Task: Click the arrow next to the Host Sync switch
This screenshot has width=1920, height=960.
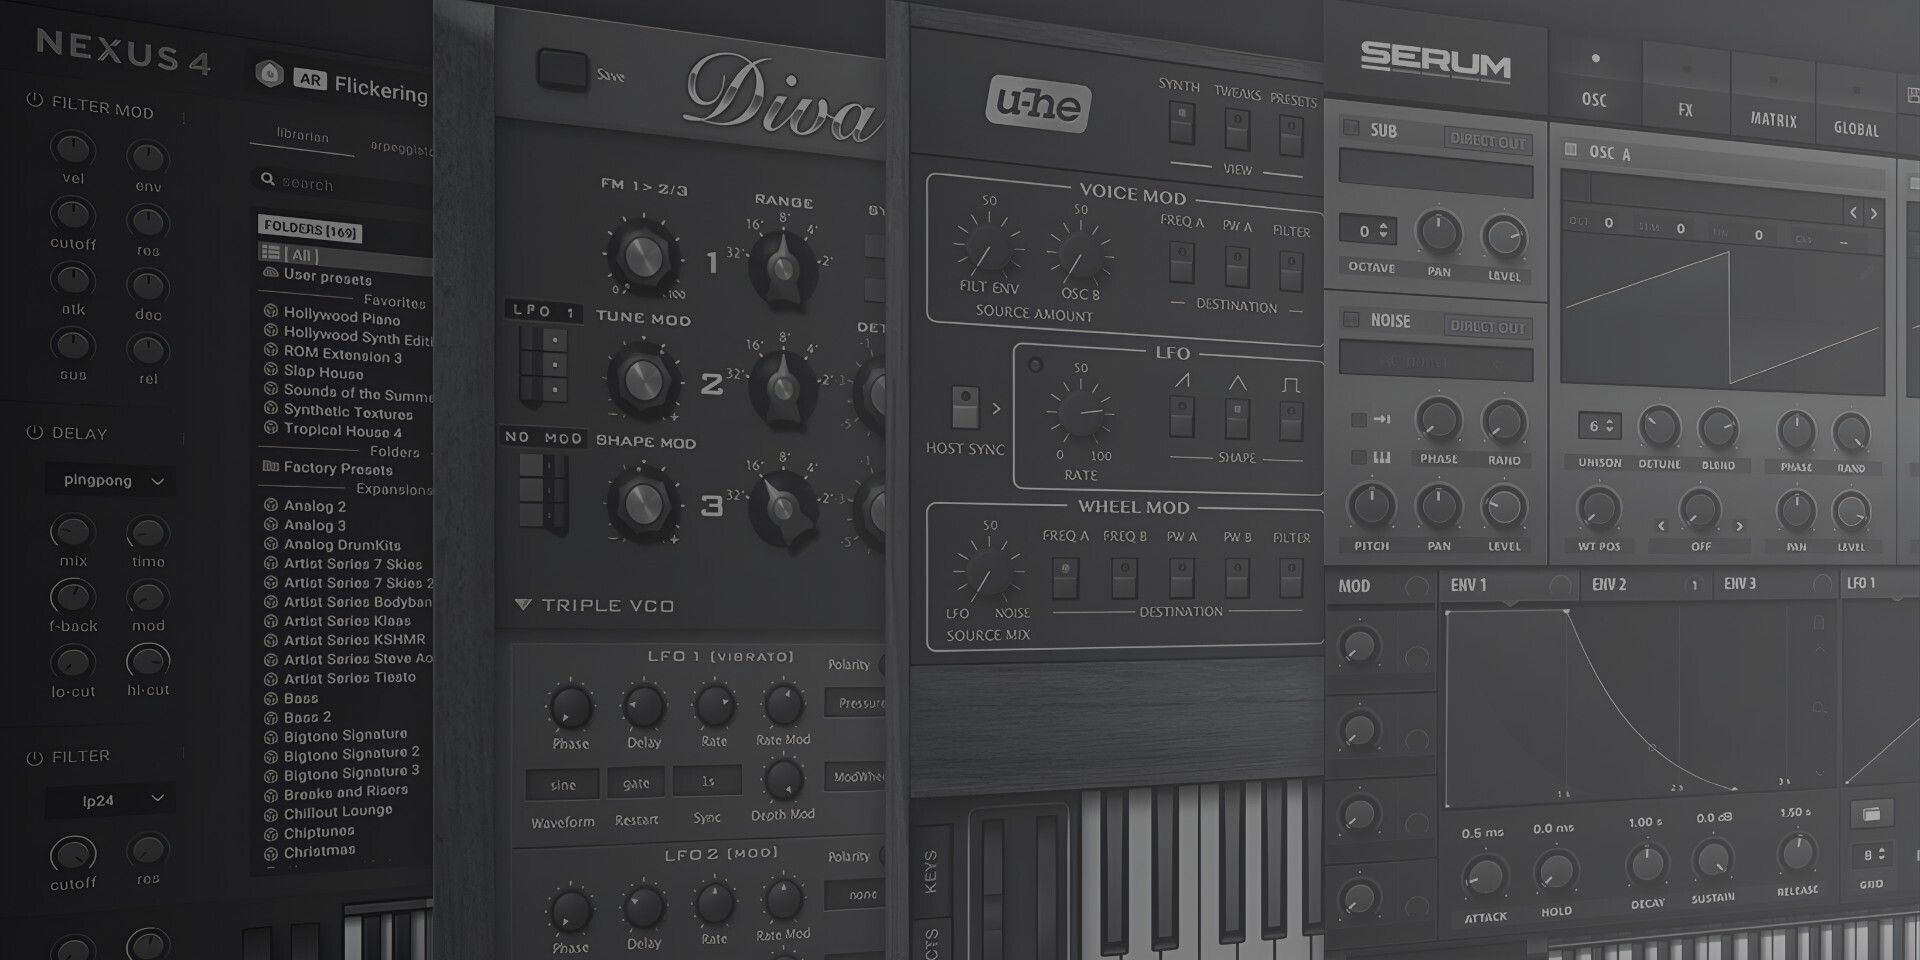Action: [996, 408]
